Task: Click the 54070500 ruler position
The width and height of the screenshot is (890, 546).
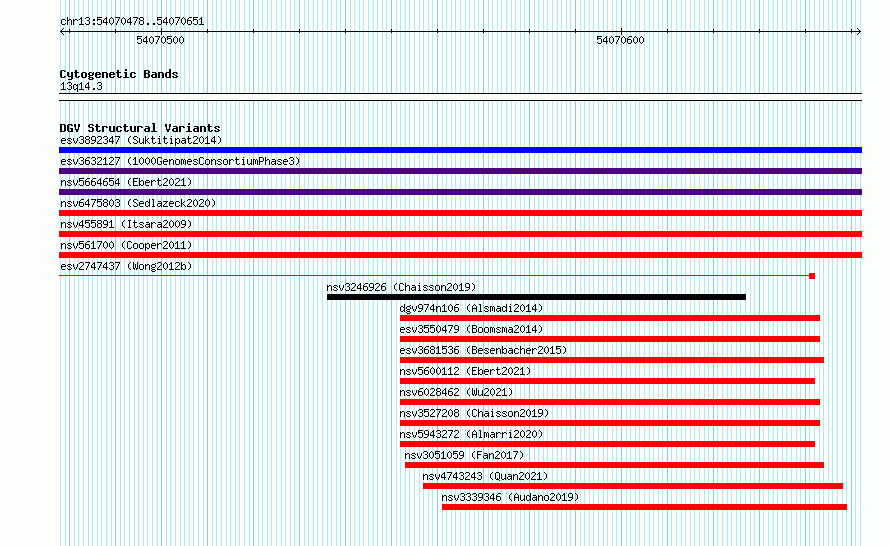Action: click(160, 40)
